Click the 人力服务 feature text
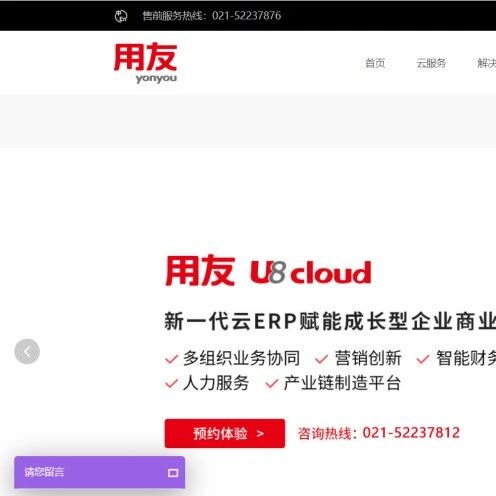Screen dimensions: 496x496 click(x=216, y=383)
